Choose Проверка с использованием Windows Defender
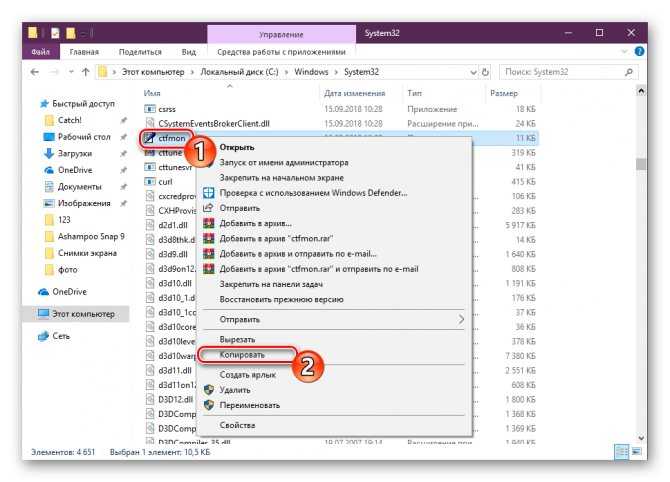Viewport: 670px width, 482px height. tap(313, 193)
